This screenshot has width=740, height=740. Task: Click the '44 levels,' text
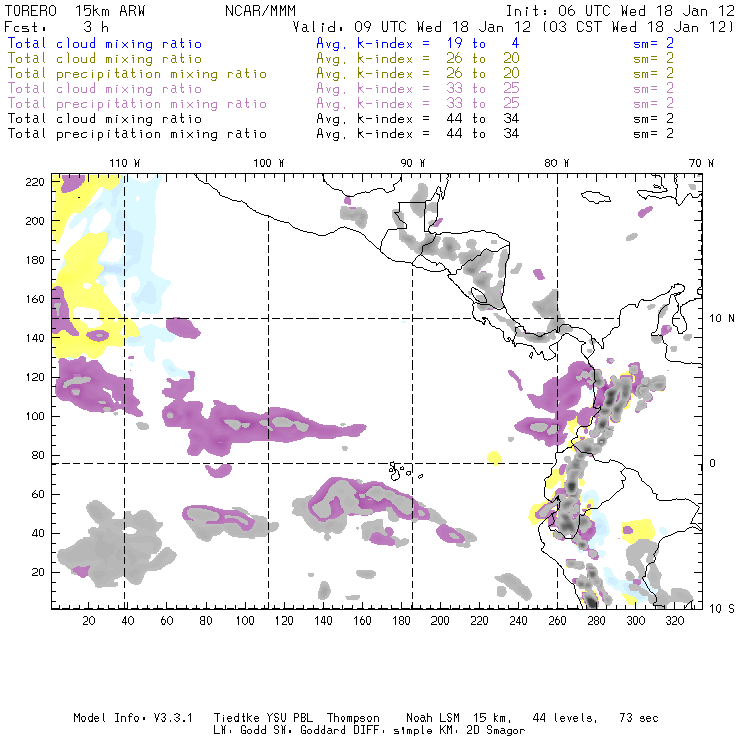[565, 718]
